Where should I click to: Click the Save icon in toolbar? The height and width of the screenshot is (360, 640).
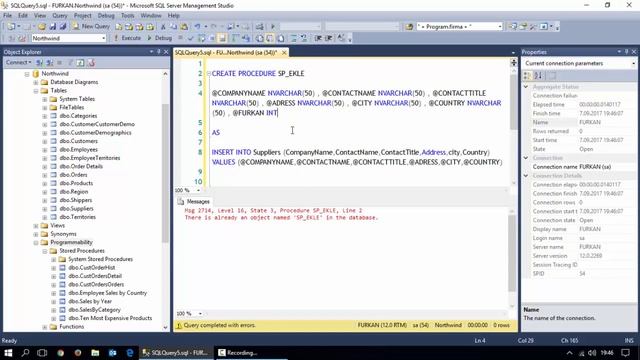(53, 27)
